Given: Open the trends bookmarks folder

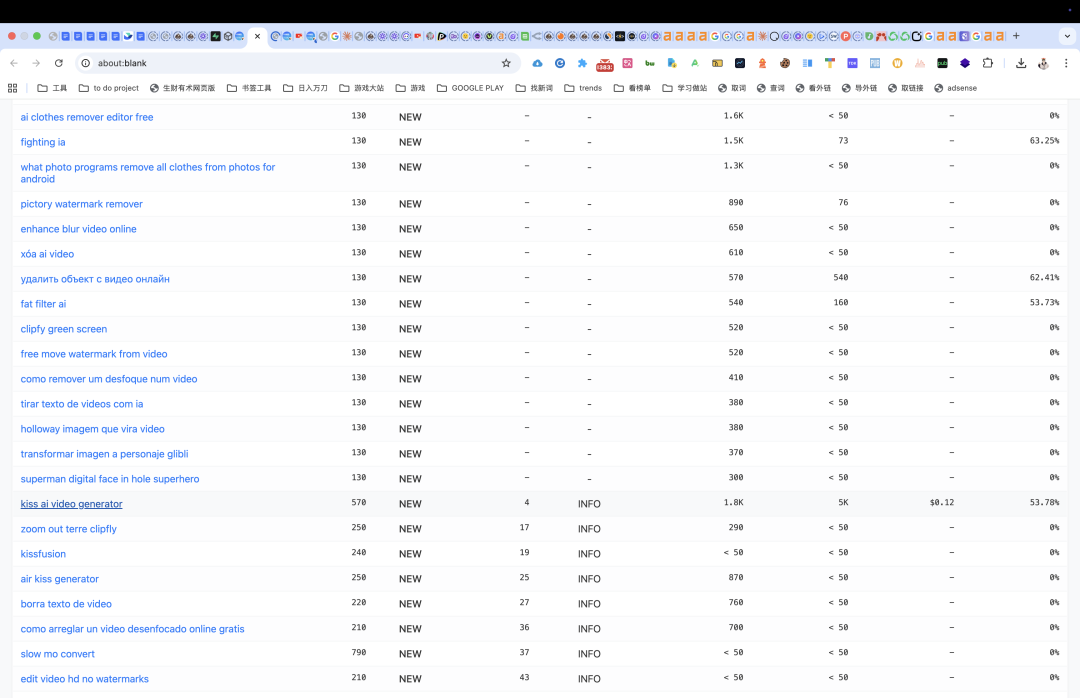Looking at the screenshot, I should [583, 88].
